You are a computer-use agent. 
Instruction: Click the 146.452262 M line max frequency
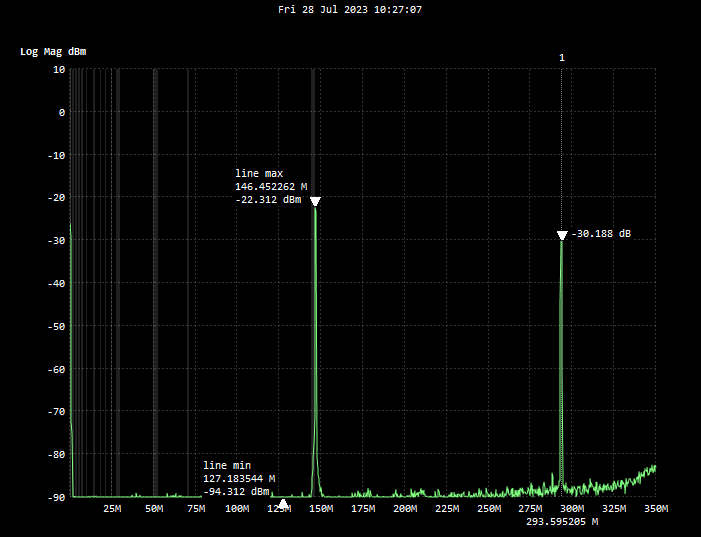tap(270, 186)
